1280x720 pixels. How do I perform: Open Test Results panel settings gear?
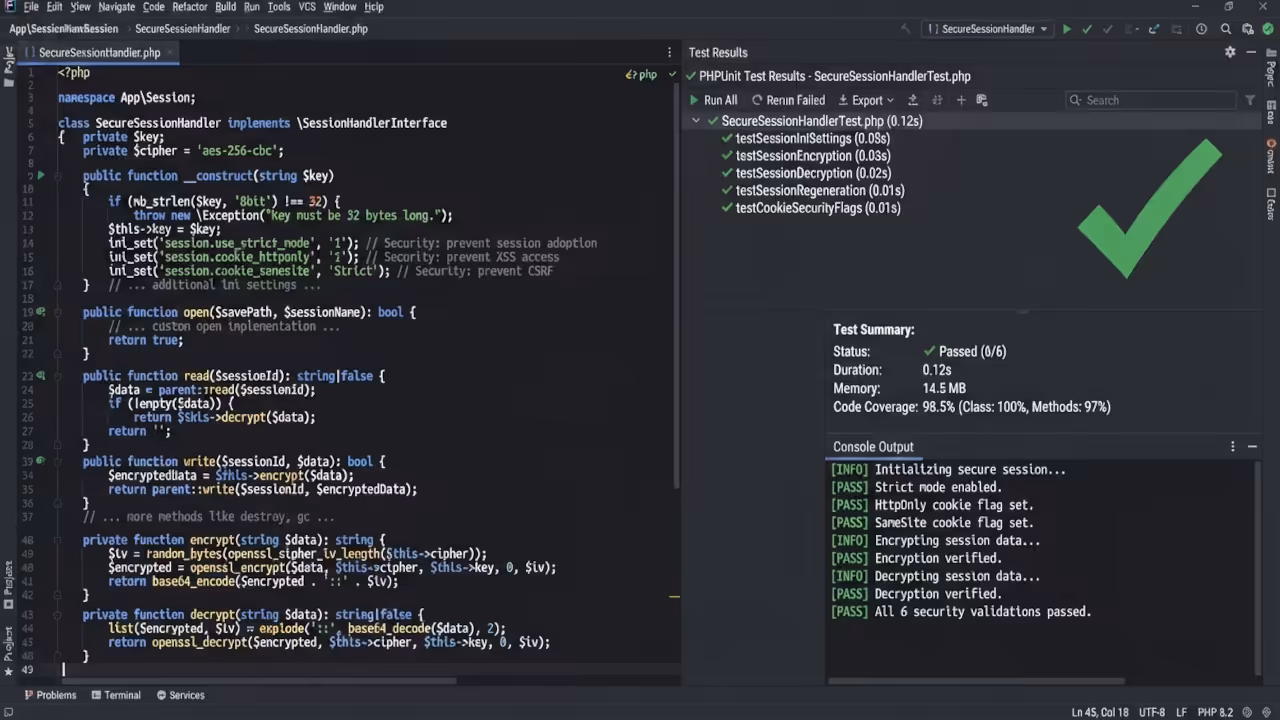point(1230,52)
